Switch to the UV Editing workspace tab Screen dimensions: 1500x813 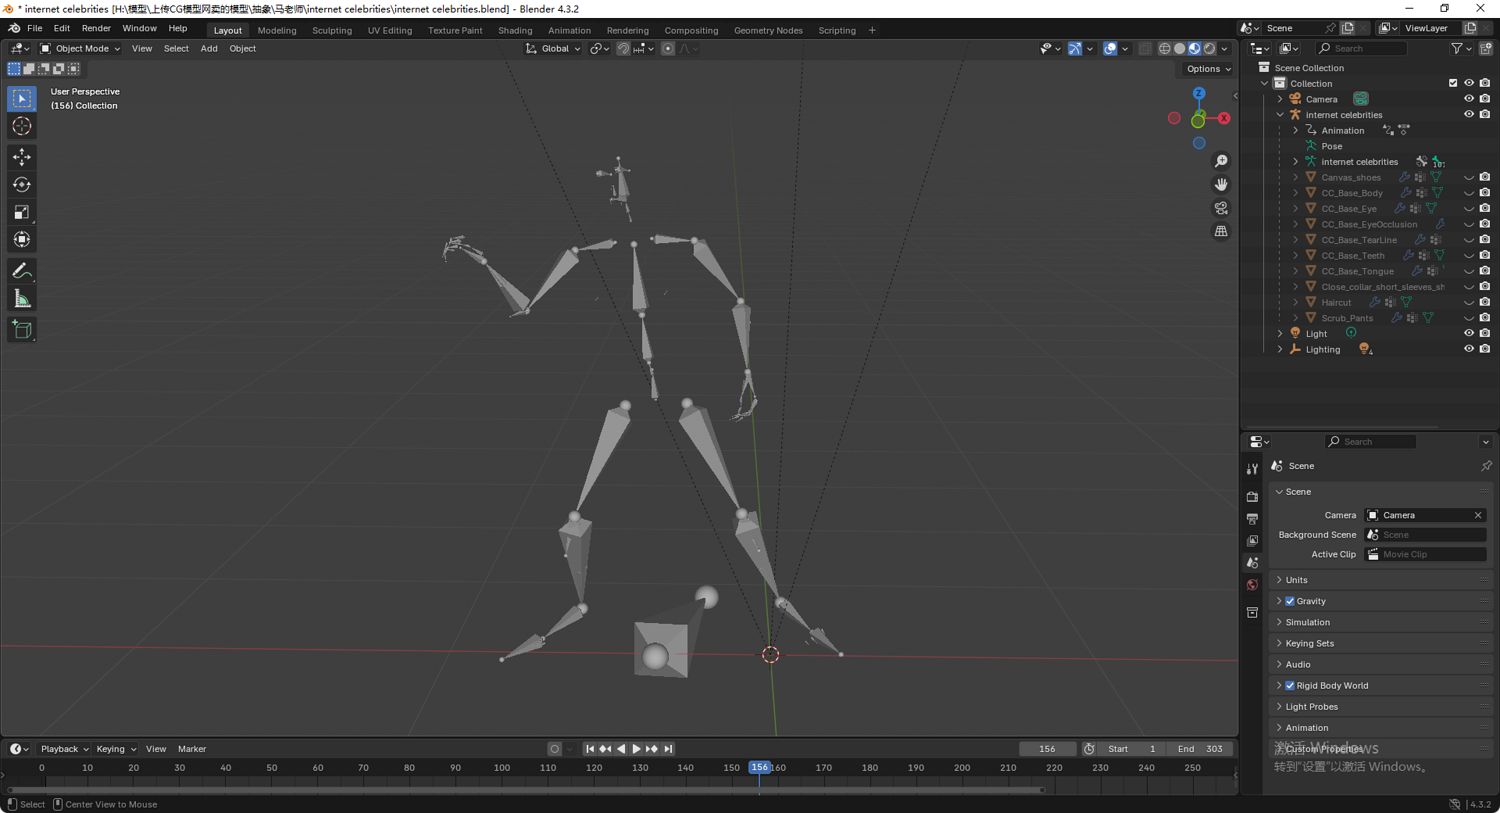click(390, 30)
